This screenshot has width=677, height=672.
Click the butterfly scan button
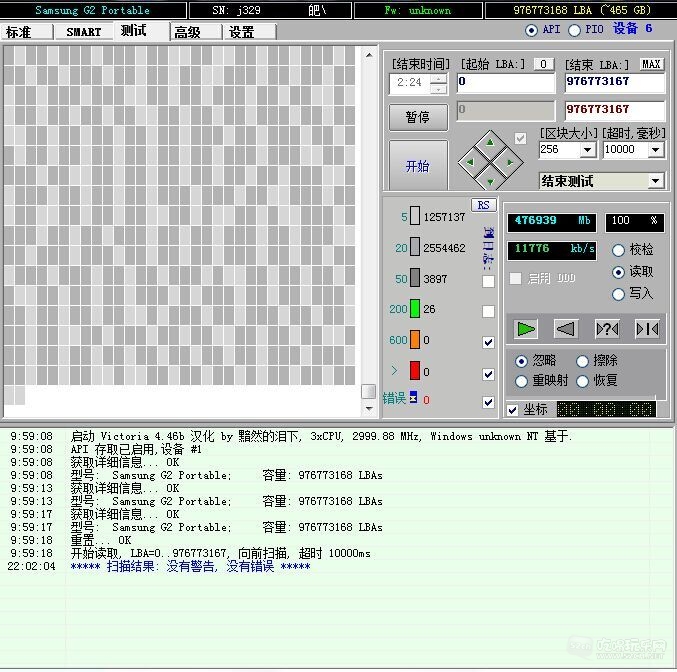(x=647, y=329)
